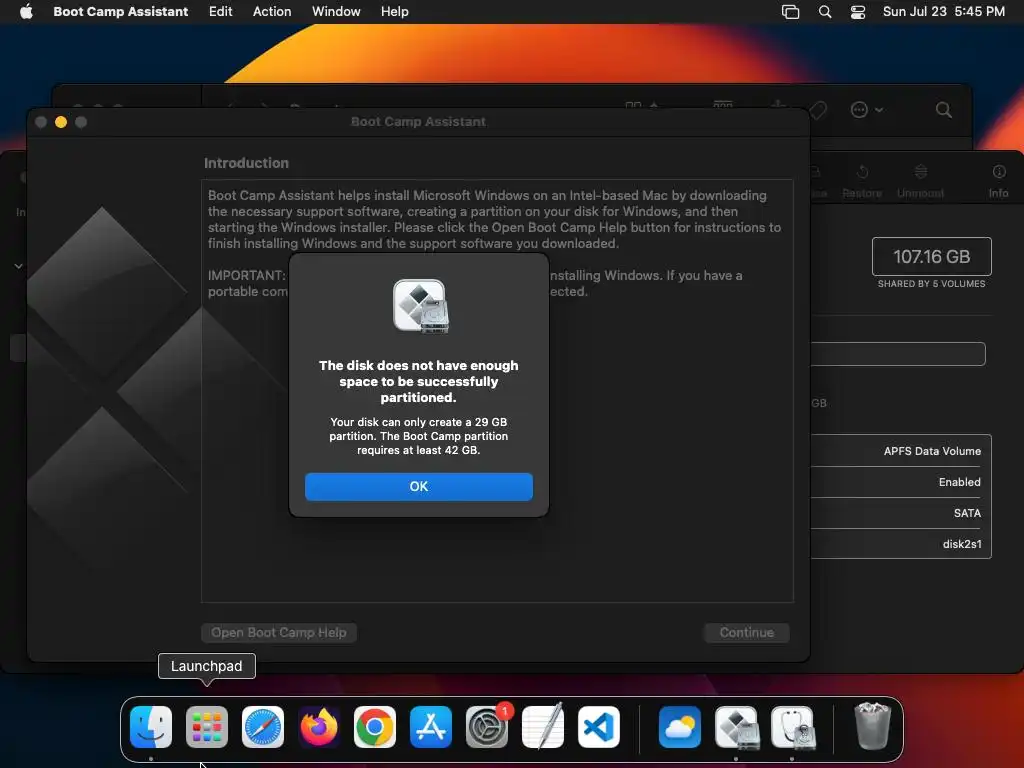Open TextEdit from the Dock
This screenshot has height=768, width=1024.
543,726
